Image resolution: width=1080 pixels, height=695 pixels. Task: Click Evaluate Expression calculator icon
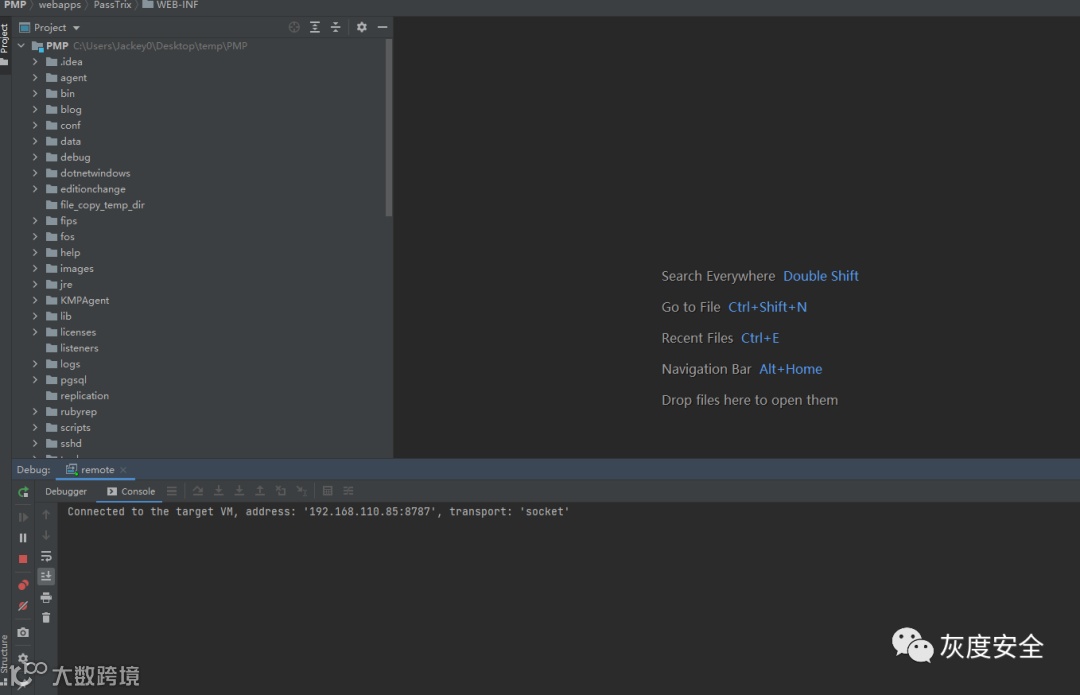click(x=328, y=491)
